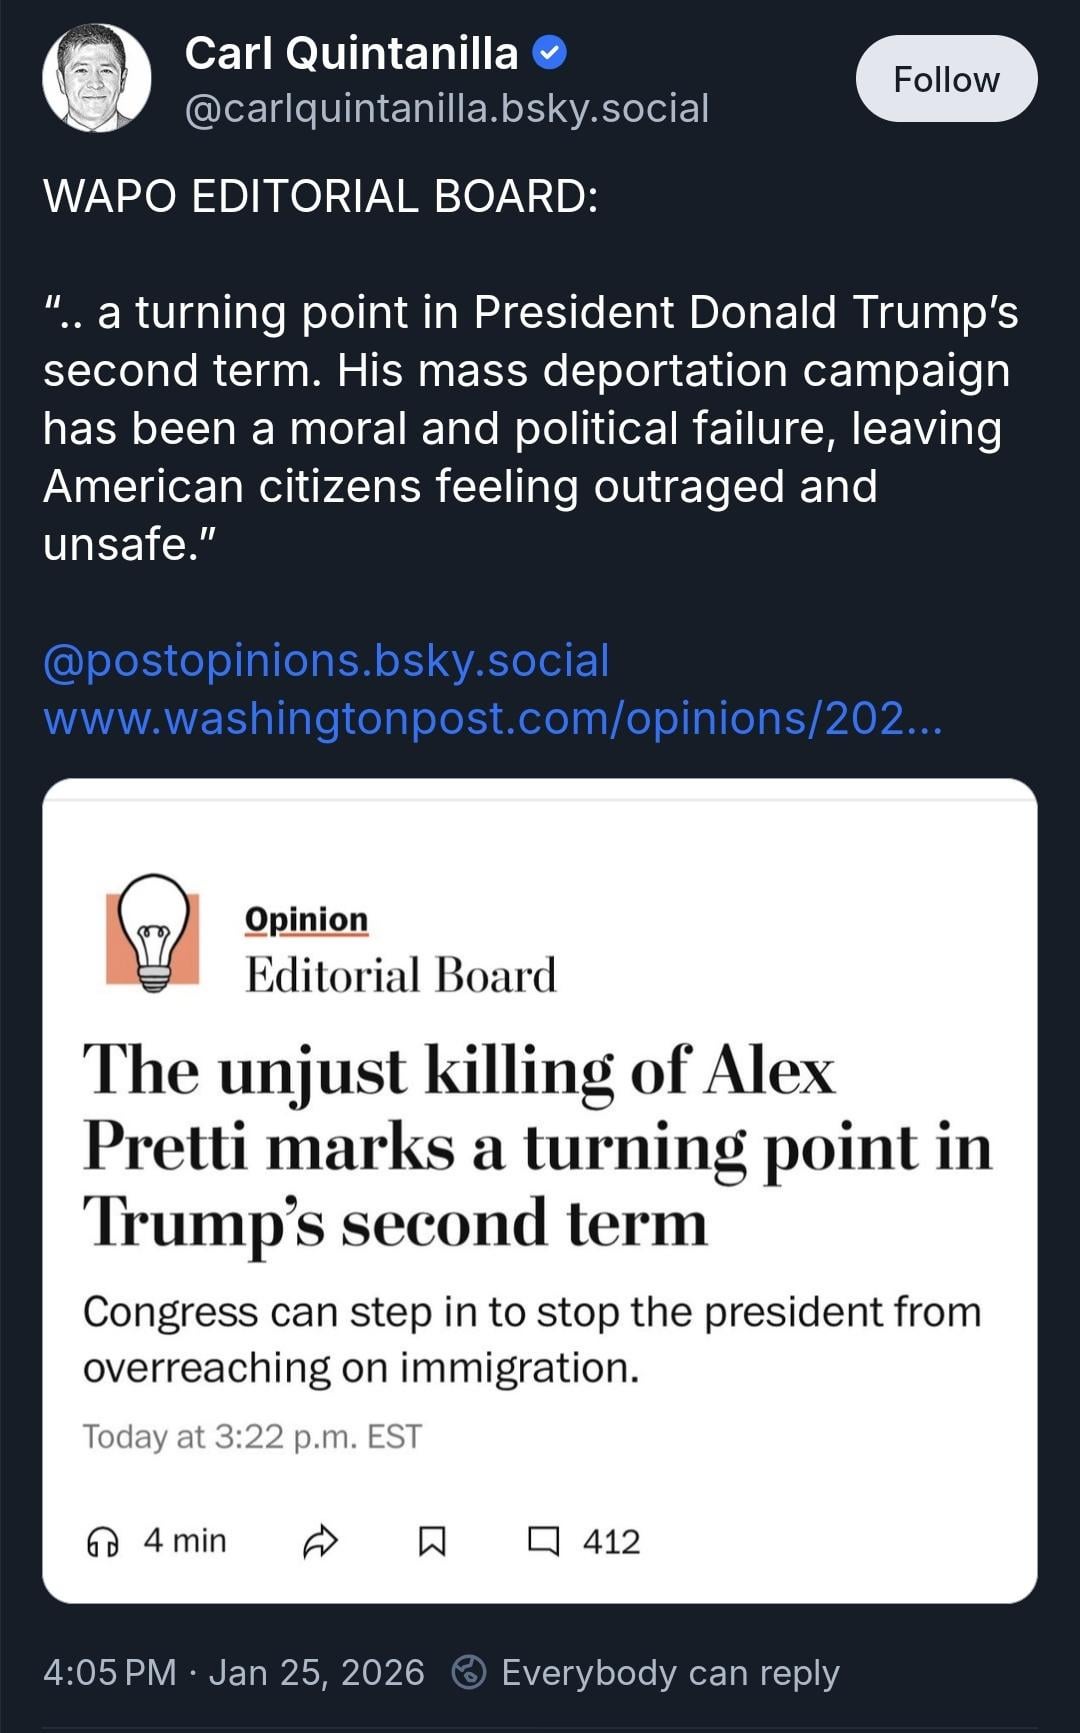Click the lightbulb Opinion icon
Image resolution: width=1080 pixels, height=1733 pixels.
[x=153, y=934]
